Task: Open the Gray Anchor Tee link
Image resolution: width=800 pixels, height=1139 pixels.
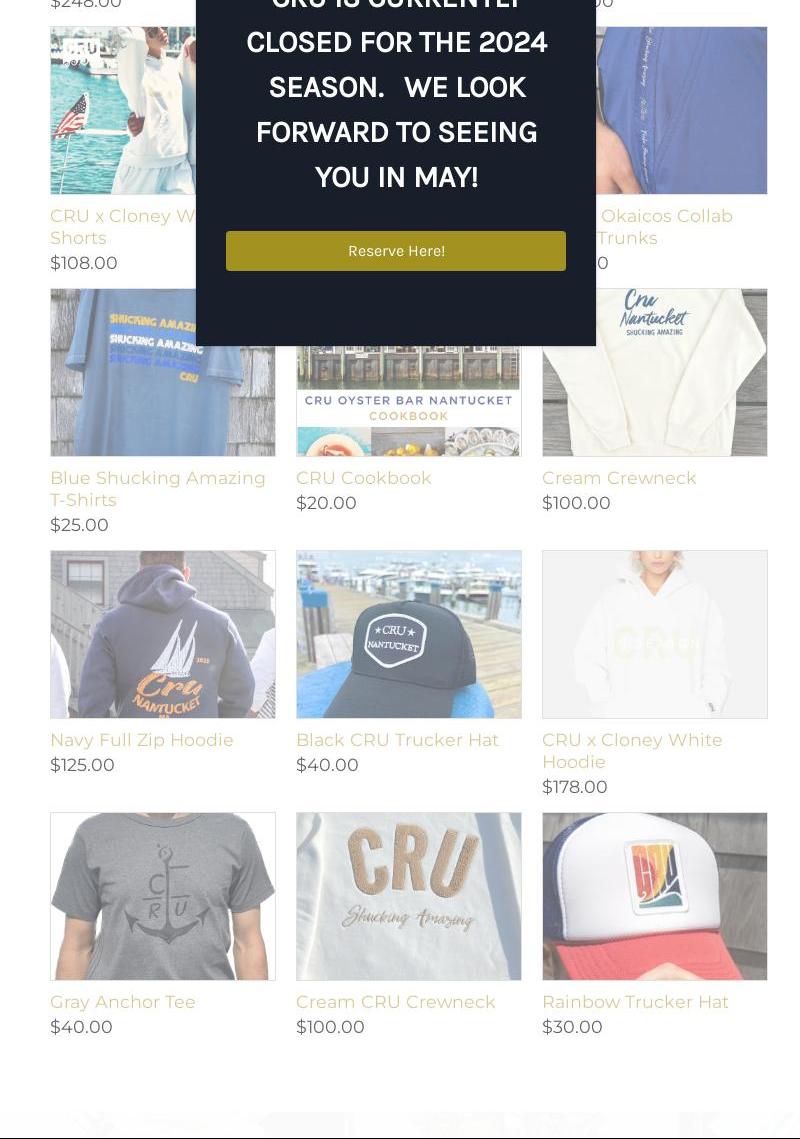Action: click(123, 1002)
